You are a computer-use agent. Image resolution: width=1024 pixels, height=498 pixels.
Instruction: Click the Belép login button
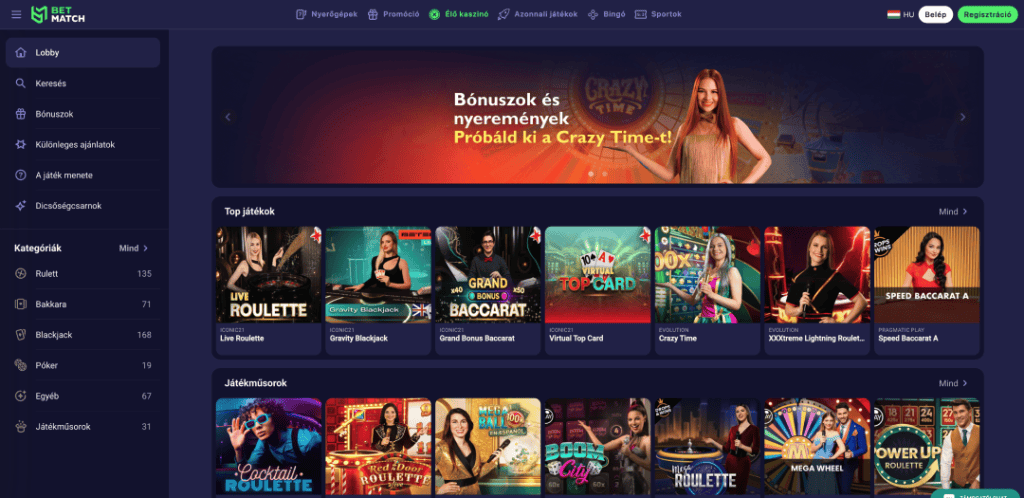[935, 14]
